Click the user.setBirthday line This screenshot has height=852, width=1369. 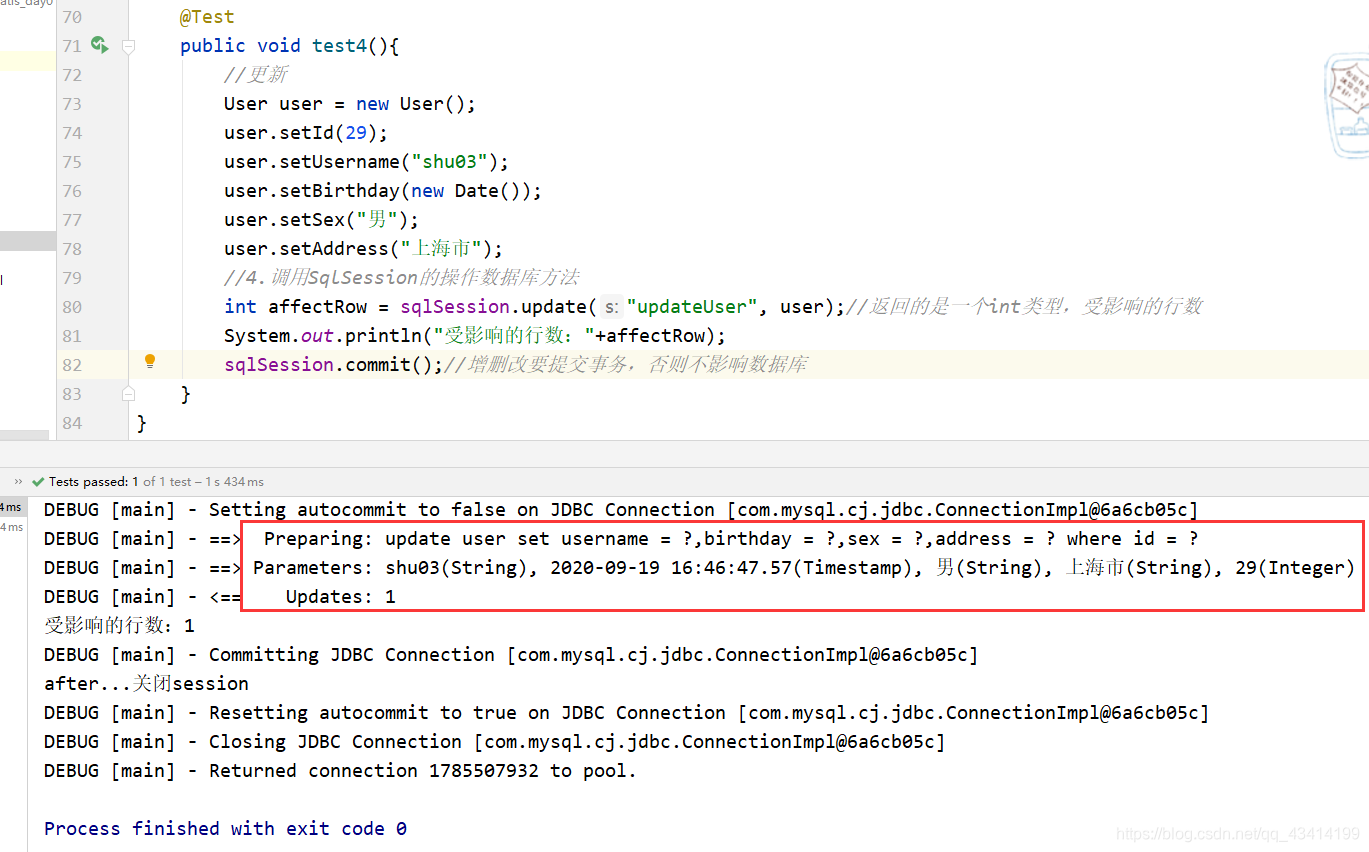pyautogui.click(x=383, y=191)
